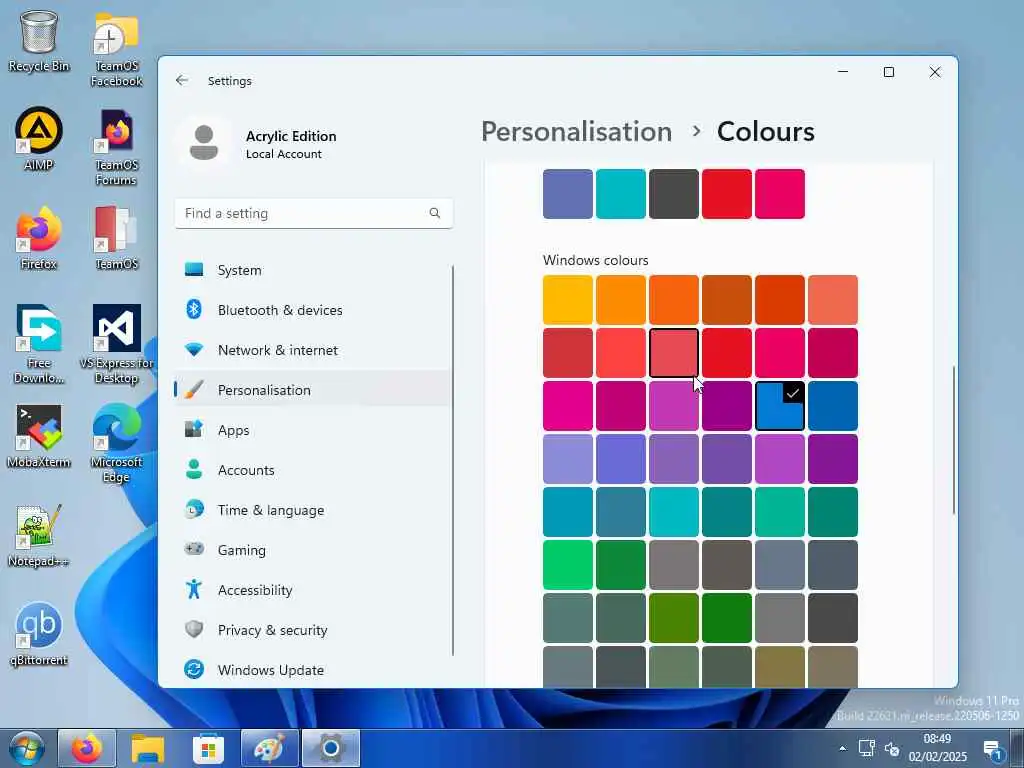Screen dimensions: 1024x768
Task: Click the sidebar navigation scrollbar
Action: 453,460
